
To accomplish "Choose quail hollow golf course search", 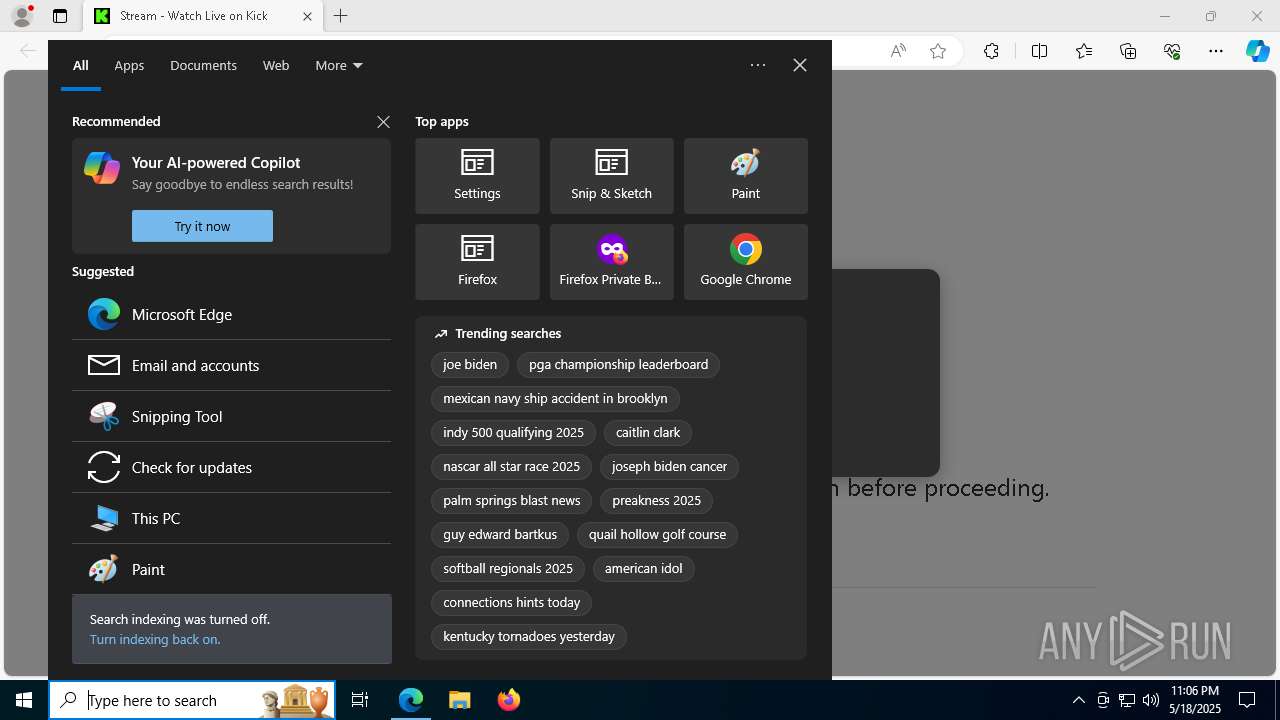I will pos(657,535).
